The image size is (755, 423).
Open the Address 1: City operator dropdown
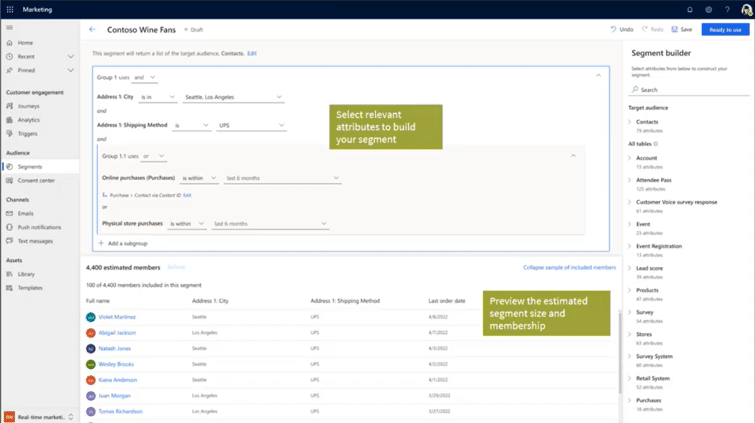pyautogui.click(x=158, y=97)
